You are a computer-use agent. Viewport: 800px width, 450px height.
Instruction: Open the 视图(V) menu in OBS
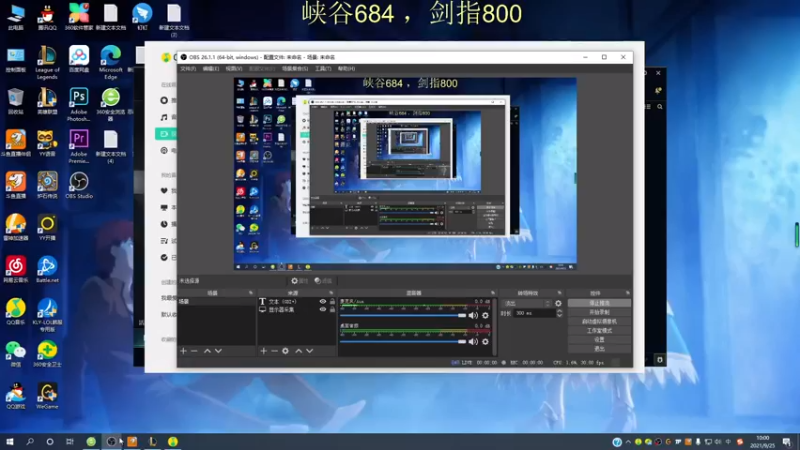234,68
